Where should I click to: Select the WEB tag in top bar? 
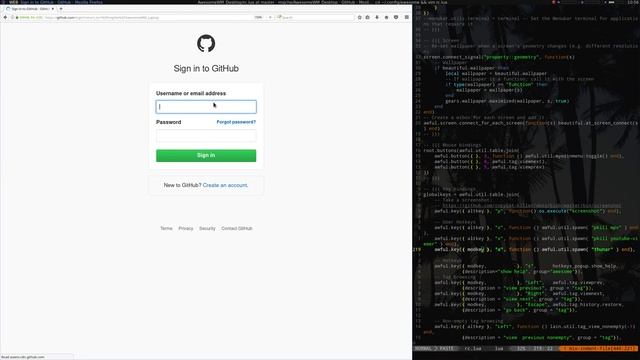(x=13, y=2)
